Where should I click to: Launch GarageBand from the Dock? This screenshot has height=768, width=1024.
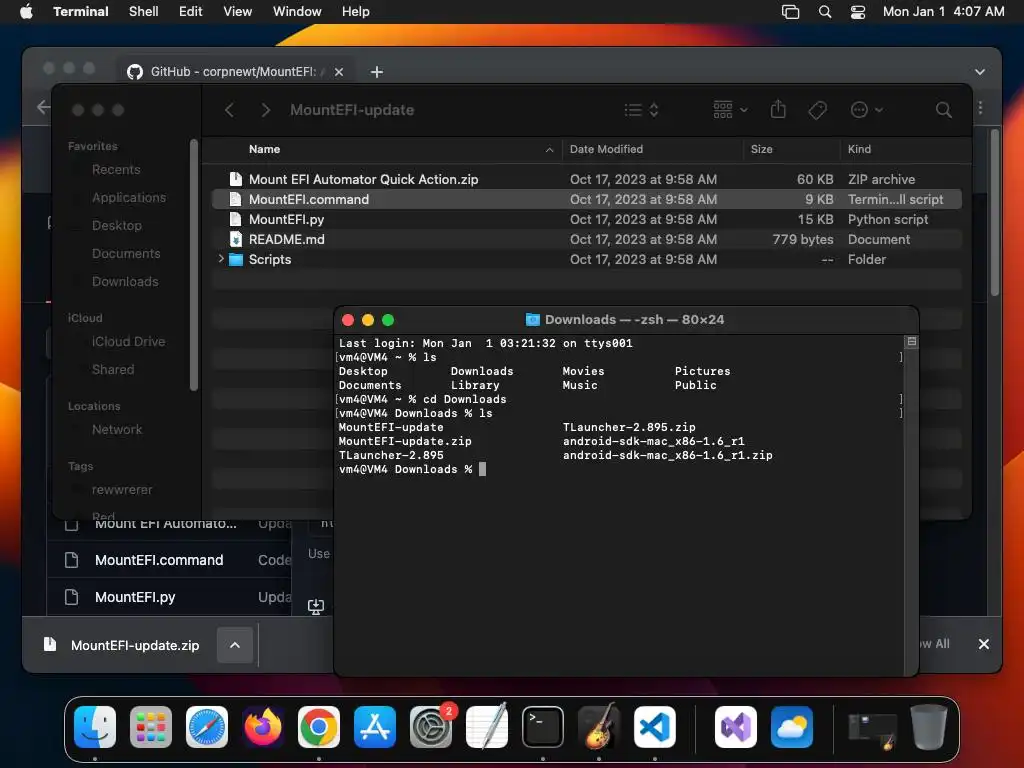pyautogui.click(x=599, y=727)
